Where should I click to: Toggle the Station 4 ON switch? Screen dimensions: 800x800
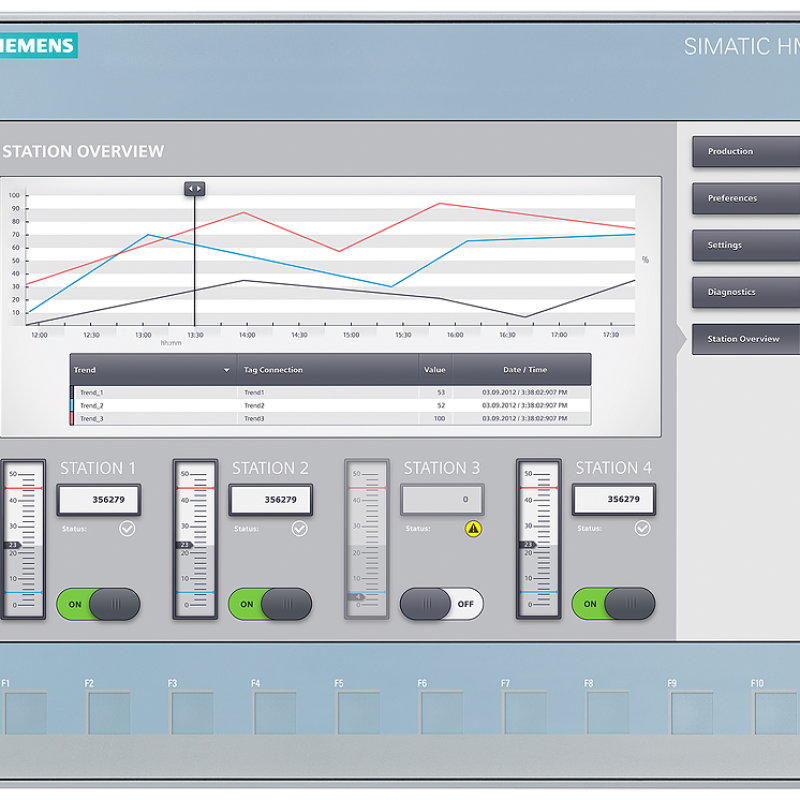tap(613, 604)
